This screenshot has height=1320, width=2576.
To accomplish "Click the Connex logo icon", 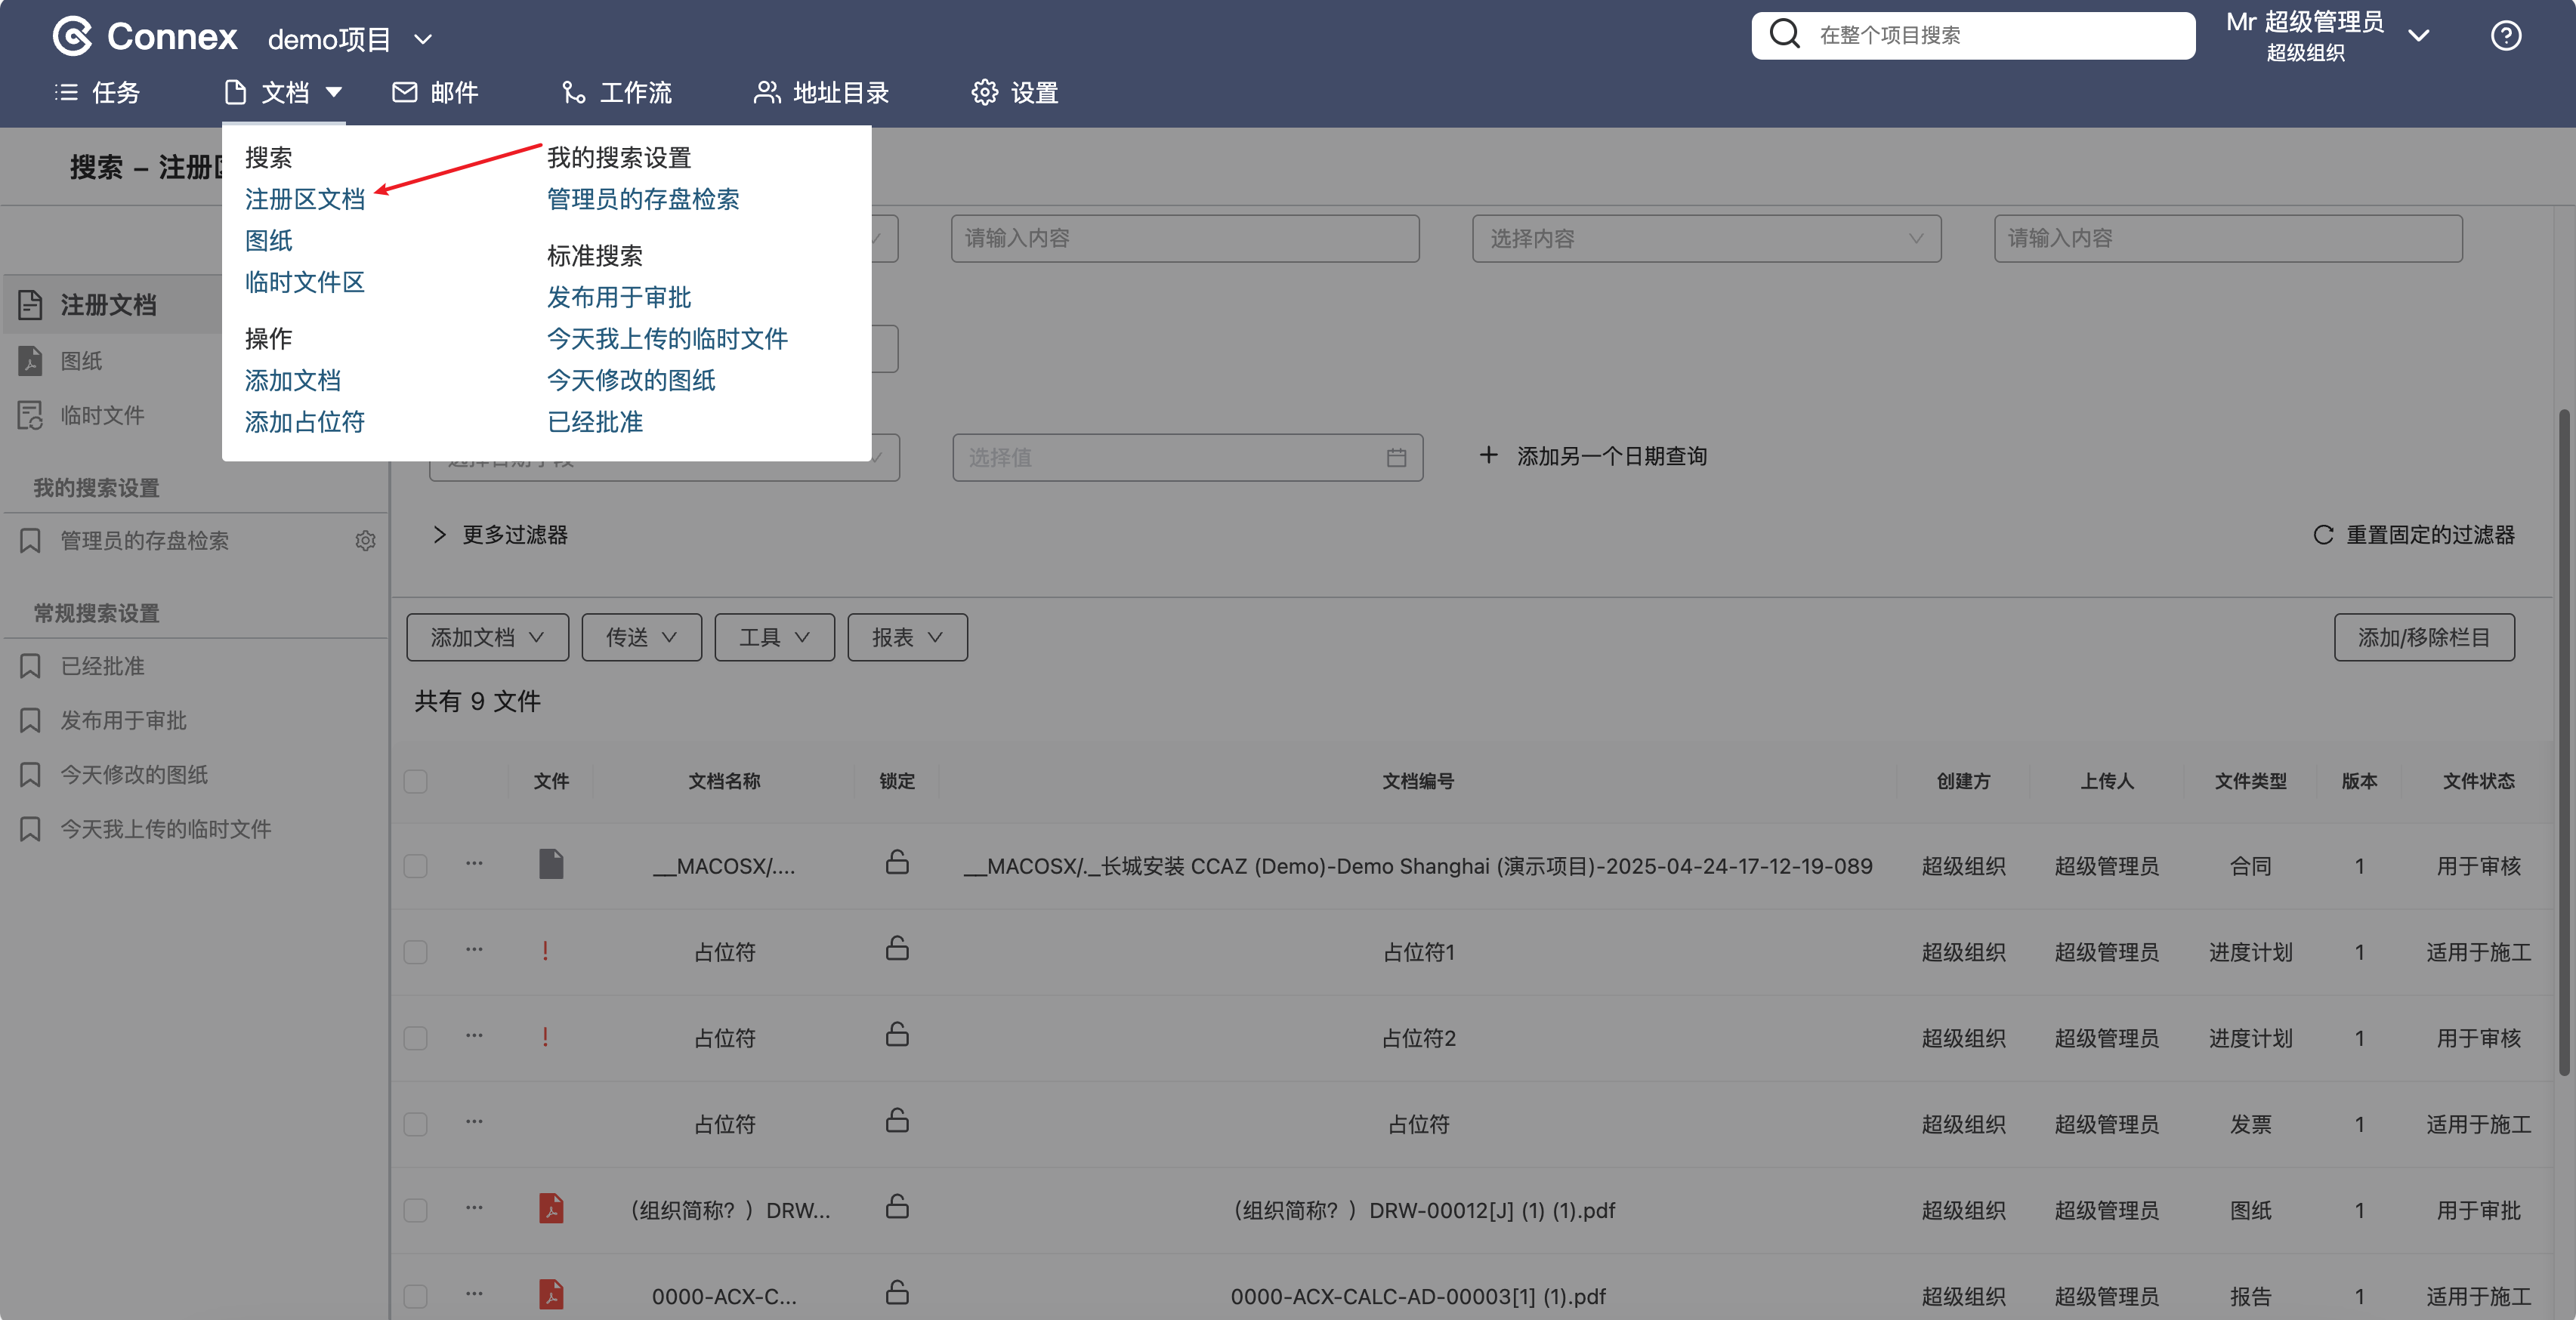I will 73,36.
